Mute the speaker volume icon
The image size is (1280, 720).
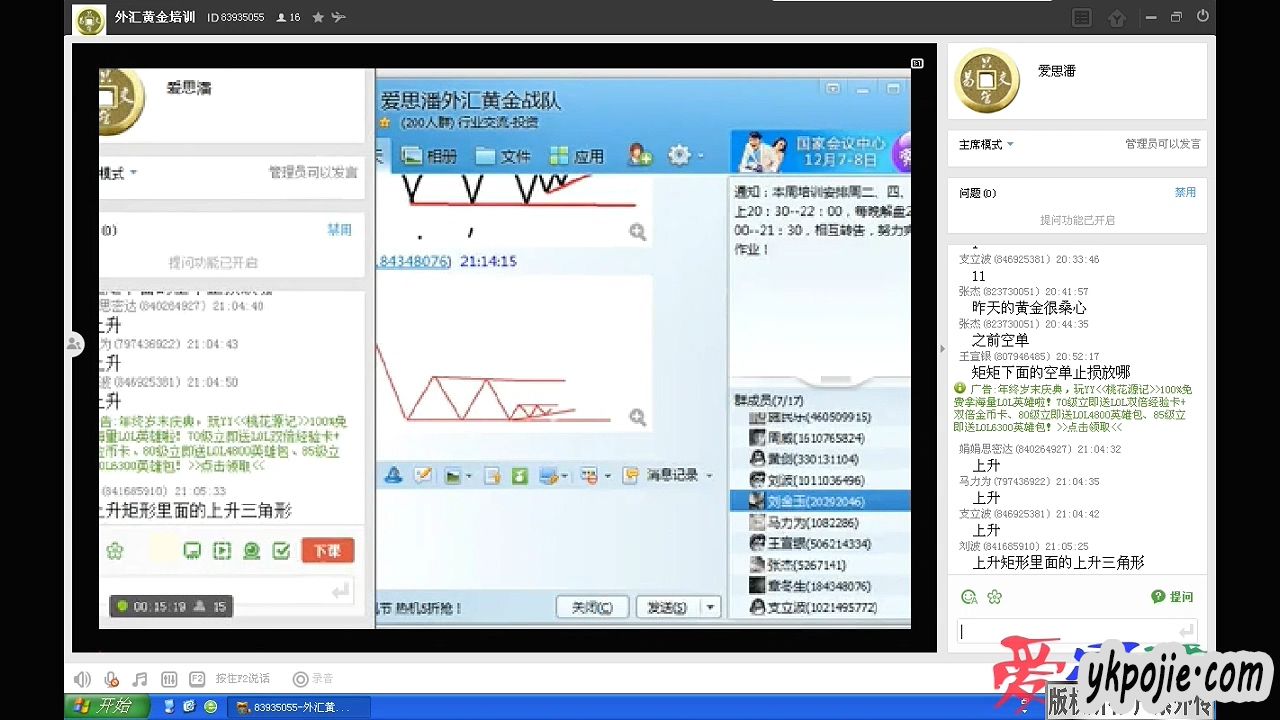83,679
